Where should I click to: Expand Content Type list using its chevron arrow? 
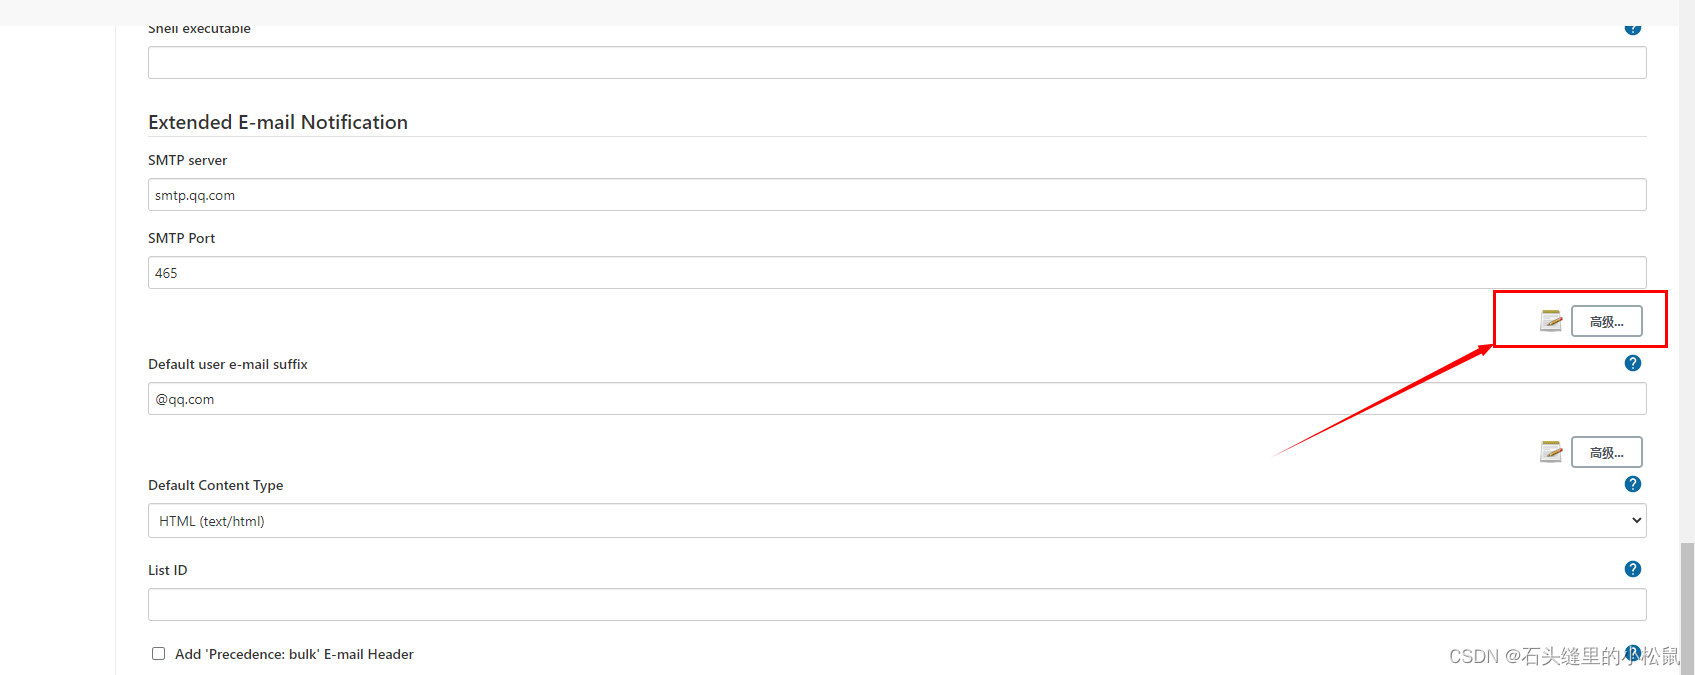pos(1636,520)
